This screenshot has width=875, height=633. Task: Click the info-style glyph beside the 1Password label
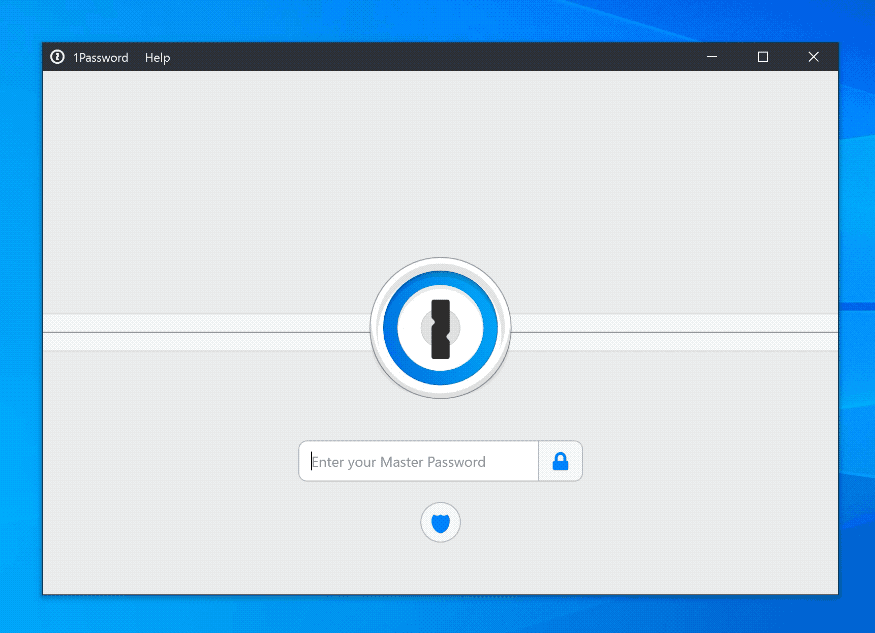tap(57, 57)
